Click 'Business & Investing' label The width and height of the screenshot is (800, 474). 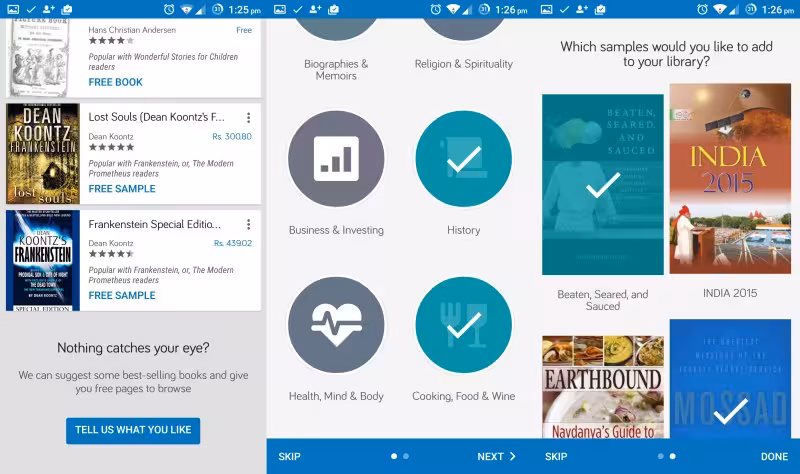(x=336, y=230)
